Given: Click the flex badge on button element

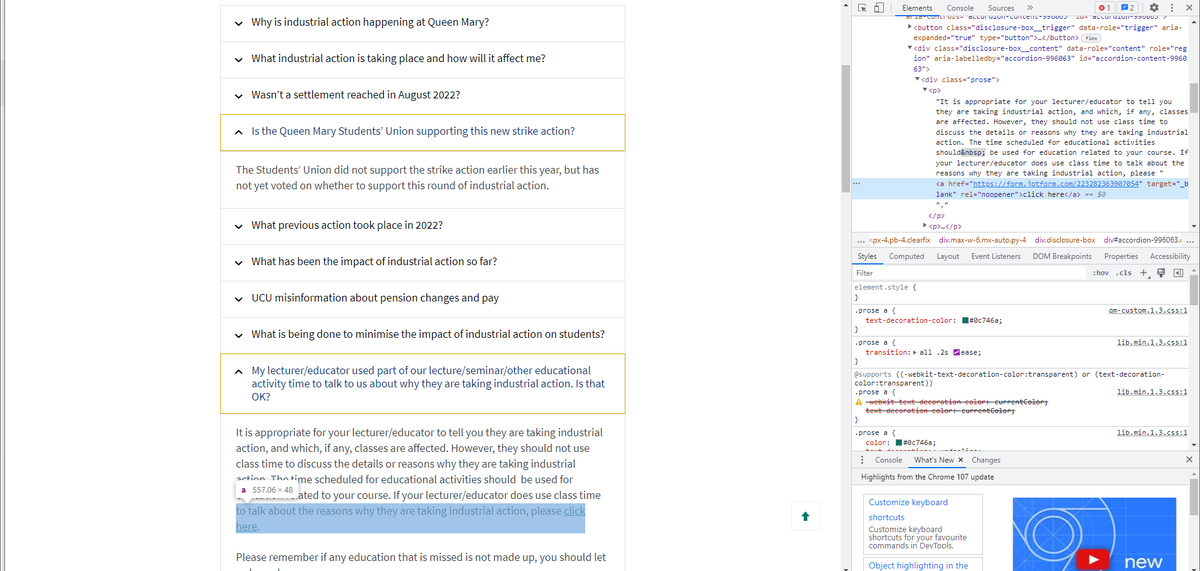Looking at the screenshot, I should (x=1092, y=38).
